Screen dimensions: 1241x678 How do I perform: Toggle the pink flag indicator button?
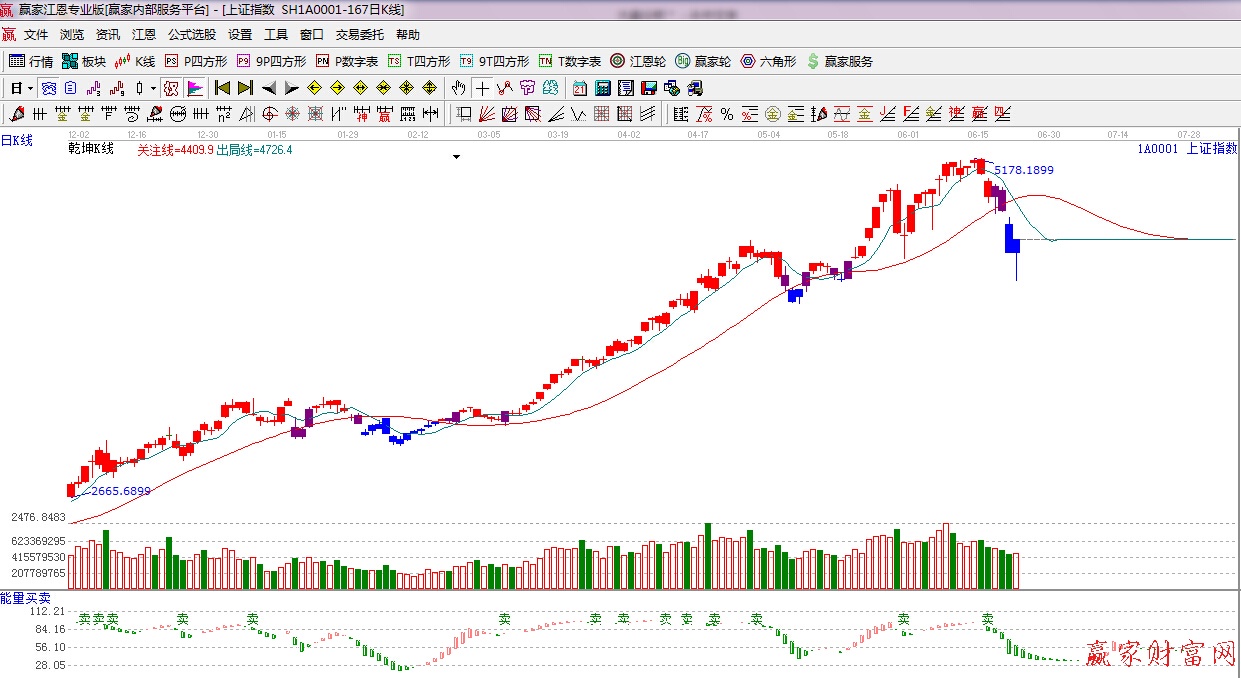click(194, 88)
